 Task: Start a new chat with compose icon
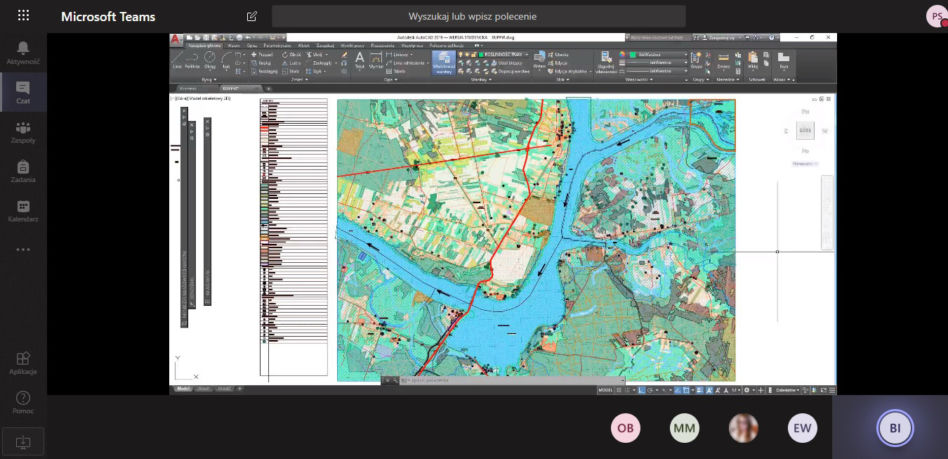pyautogui.click(x=252, y=16)
